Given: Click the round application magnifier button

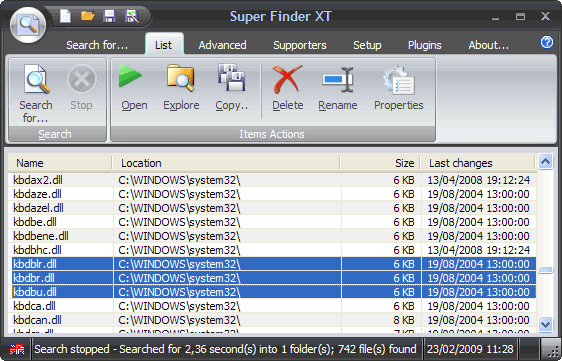Looking at the screenshot, I should pos(28,25).
